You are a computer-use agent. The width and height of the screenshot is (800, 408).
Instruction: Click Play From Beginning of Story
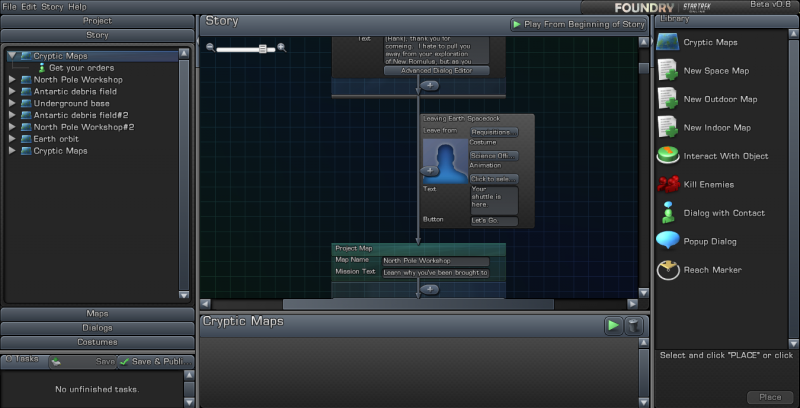pos(578,24)
